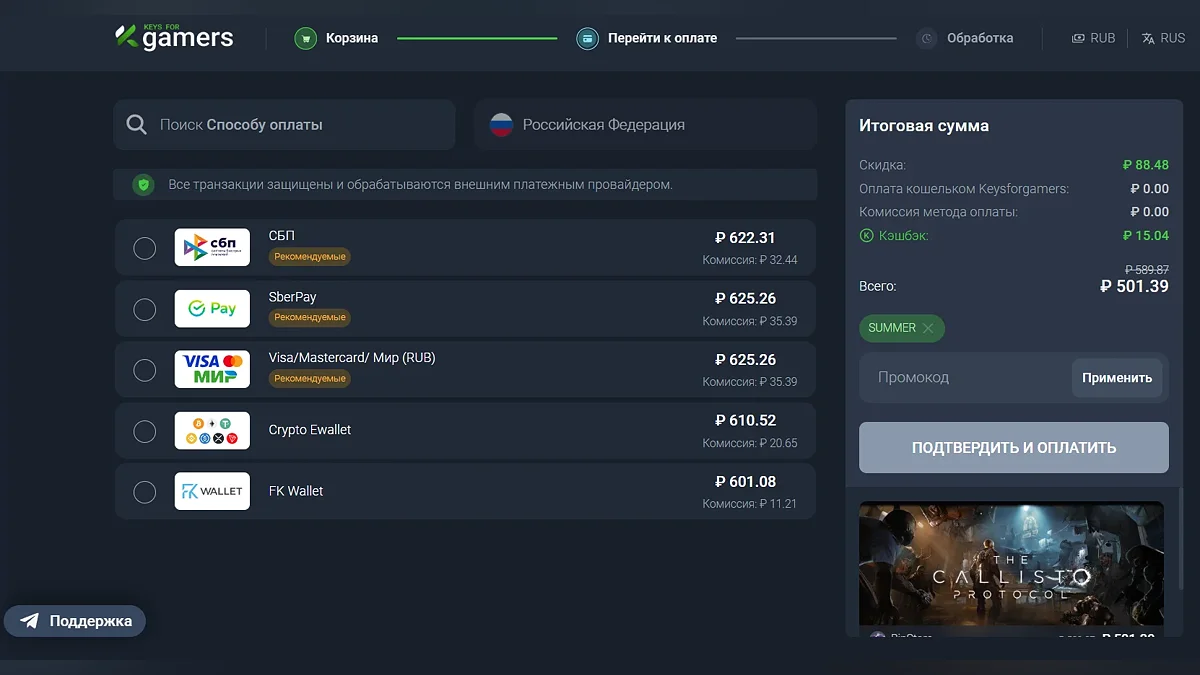1200x675 pixels.
Task: Click the Кэшбэк ₽ 15.04 value
Action: (1146, 236)
